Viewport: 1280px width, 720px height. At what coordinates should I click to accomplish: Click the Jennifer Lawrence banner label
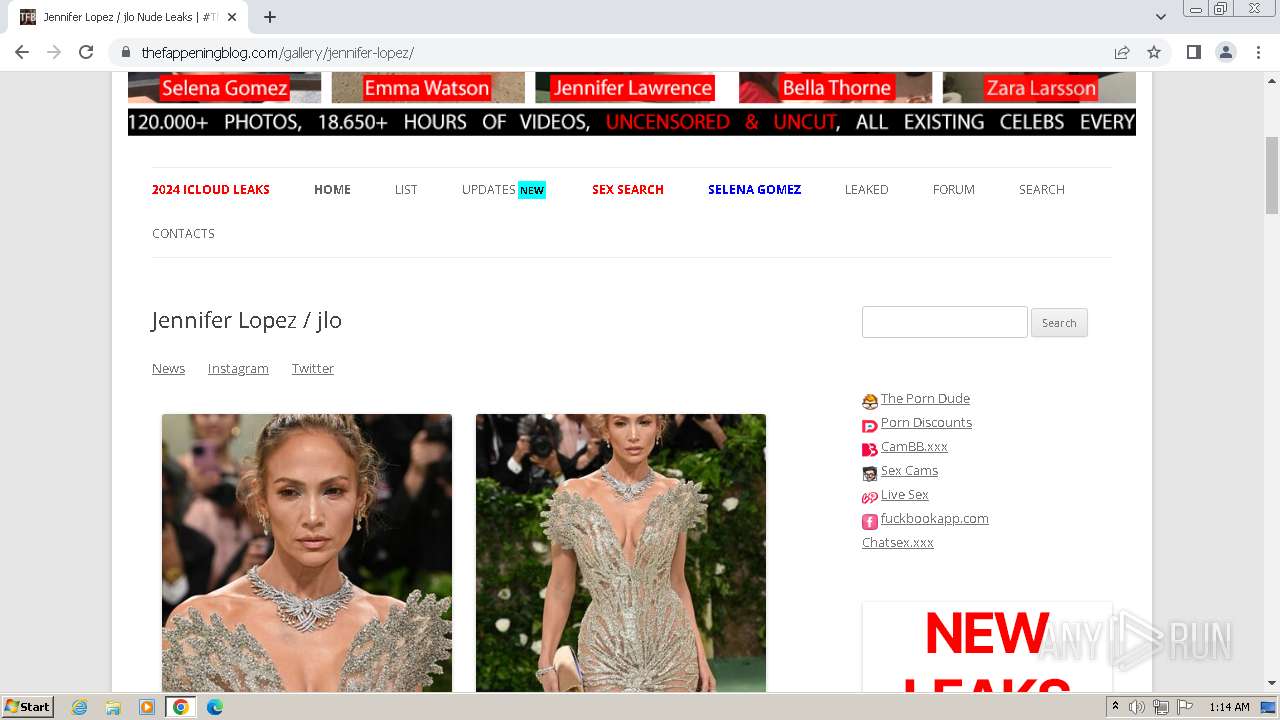click(632, 88)
